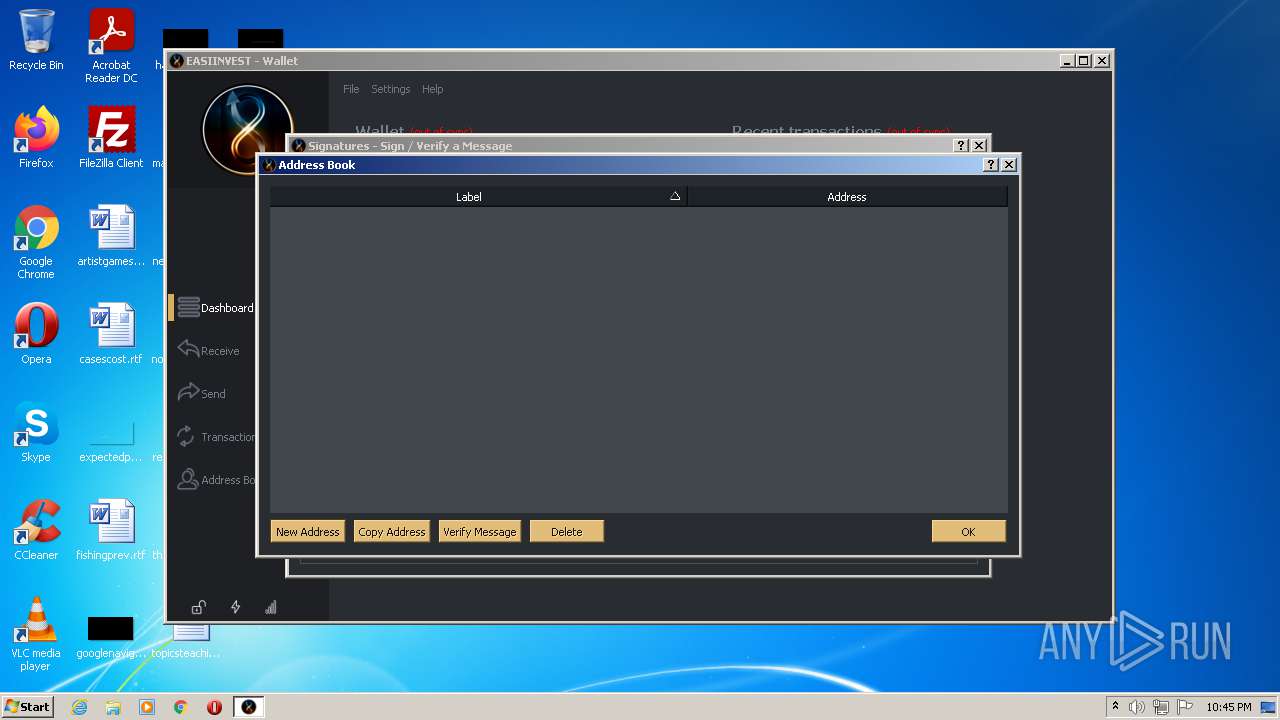Open artistgames document icon
Image resolution: width=1280 pixels, height=720 pixels.
tap(111, 236)
